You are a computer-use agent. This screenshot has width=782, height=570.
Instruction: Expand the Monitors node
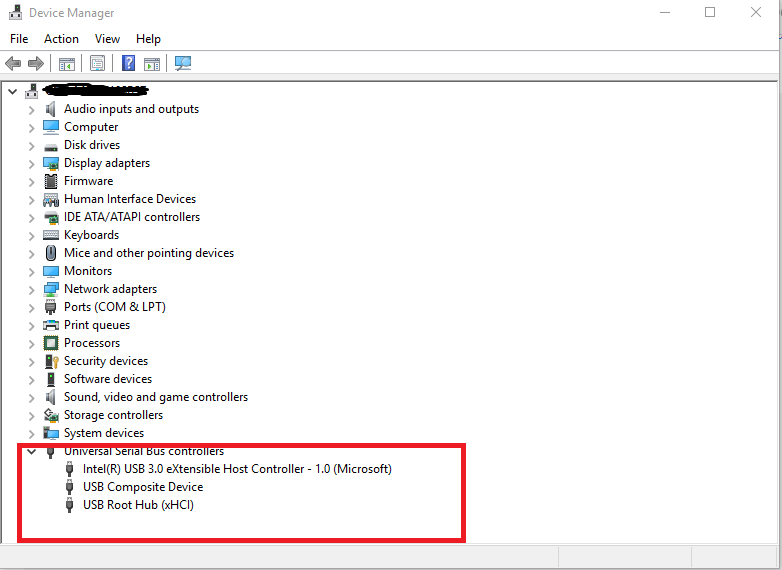[31, 272]
